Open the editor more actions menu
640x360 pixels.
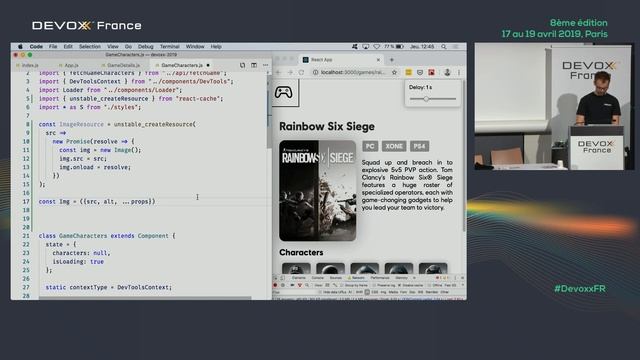266,65
